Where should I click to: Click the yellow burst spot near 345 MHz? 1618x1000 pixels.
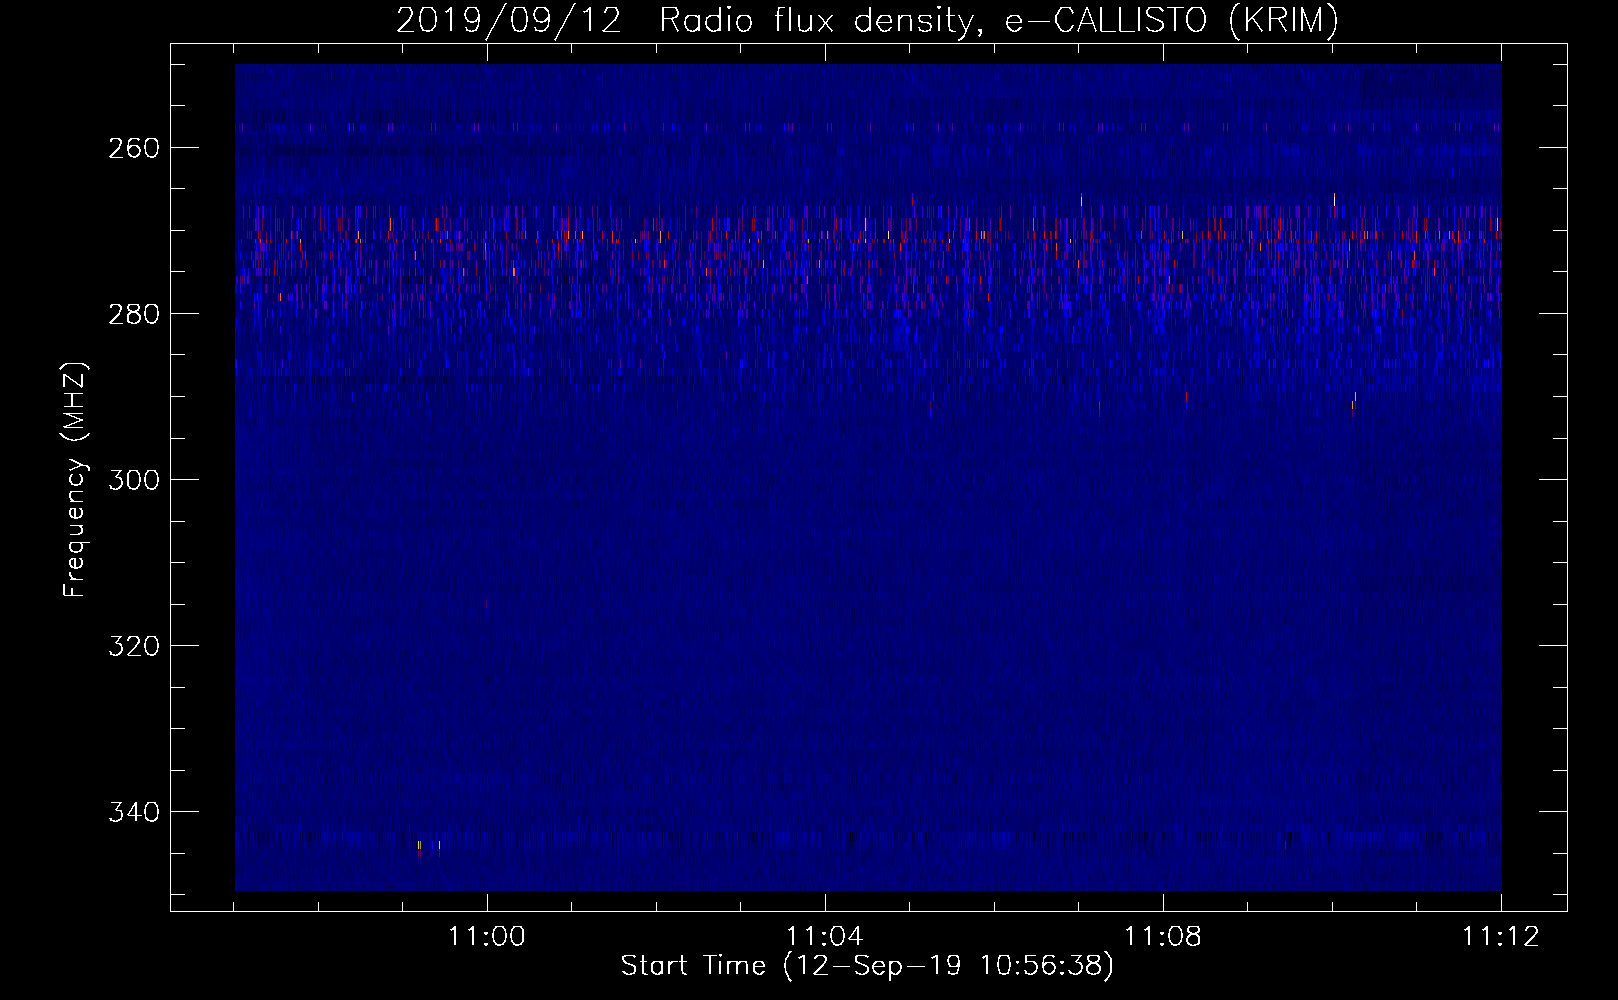419,845
